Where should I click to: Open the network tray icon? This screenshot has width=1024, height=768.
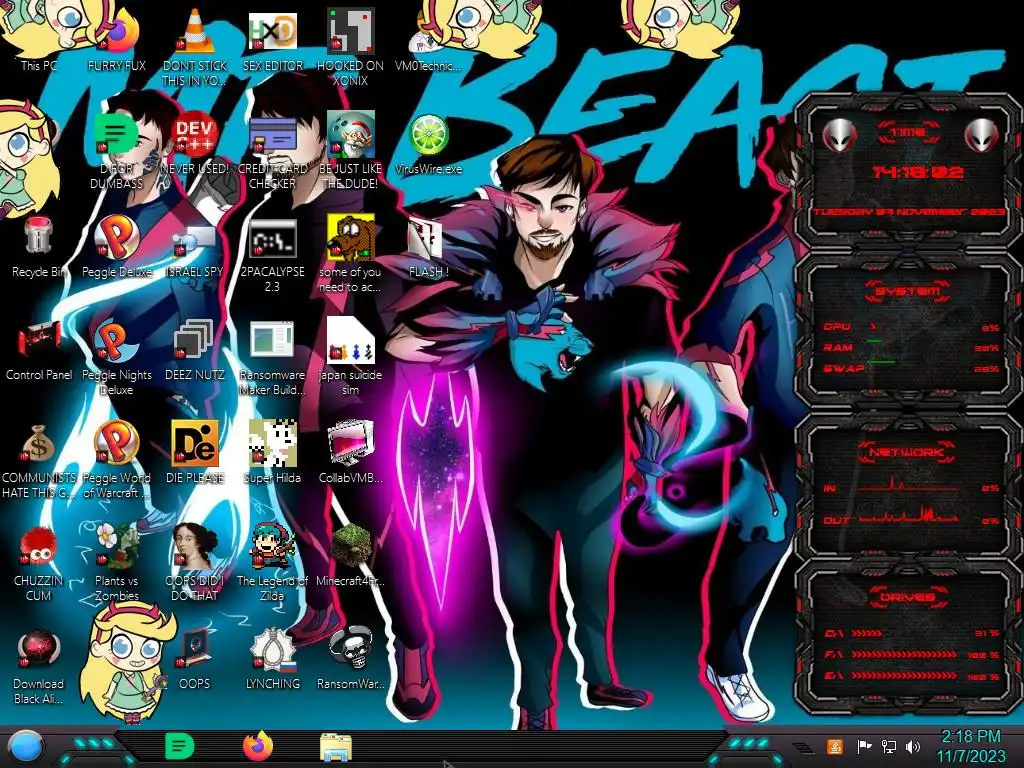(x=889, y=746)
